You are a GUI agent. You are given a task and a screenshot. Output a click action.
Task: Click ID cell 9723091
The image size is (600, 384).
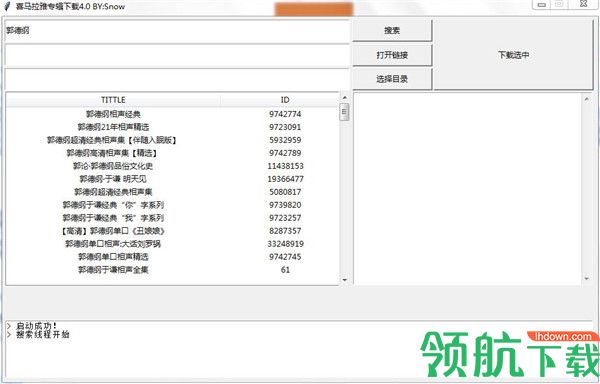point(285,127)
